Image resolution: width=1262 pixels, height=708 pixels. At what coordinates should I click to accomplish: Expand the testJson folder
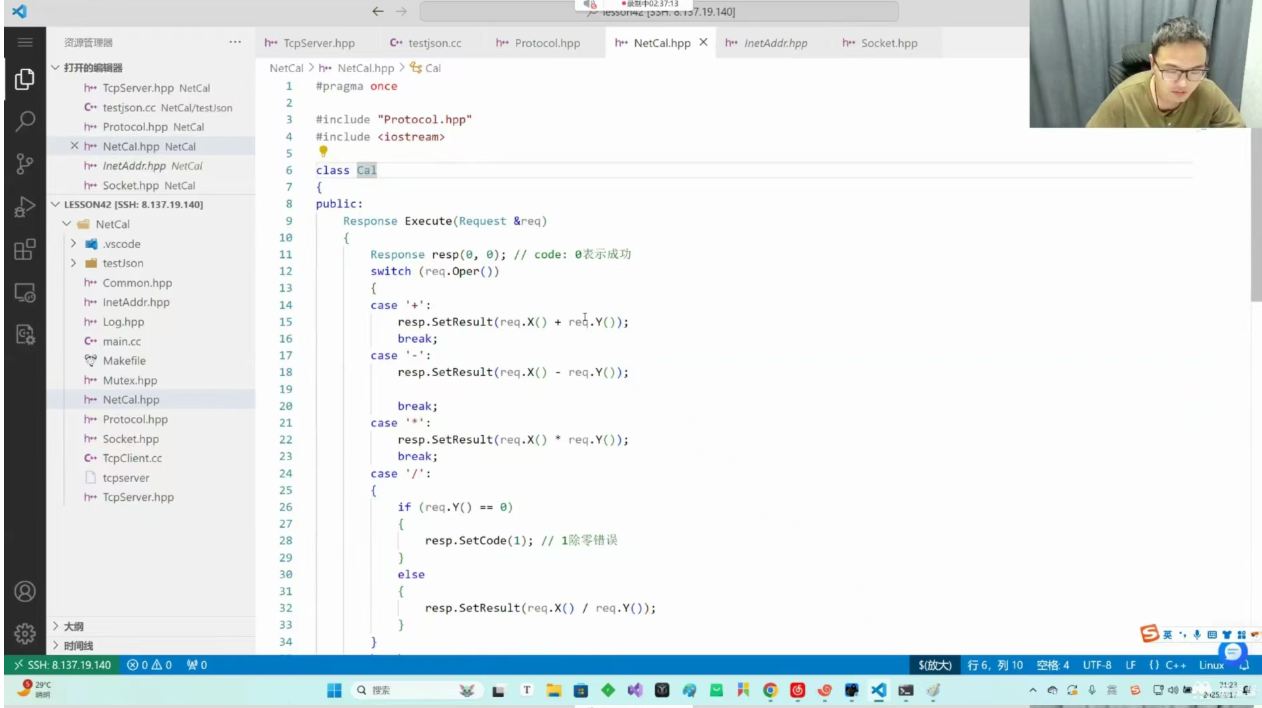[x=73, y=263]
